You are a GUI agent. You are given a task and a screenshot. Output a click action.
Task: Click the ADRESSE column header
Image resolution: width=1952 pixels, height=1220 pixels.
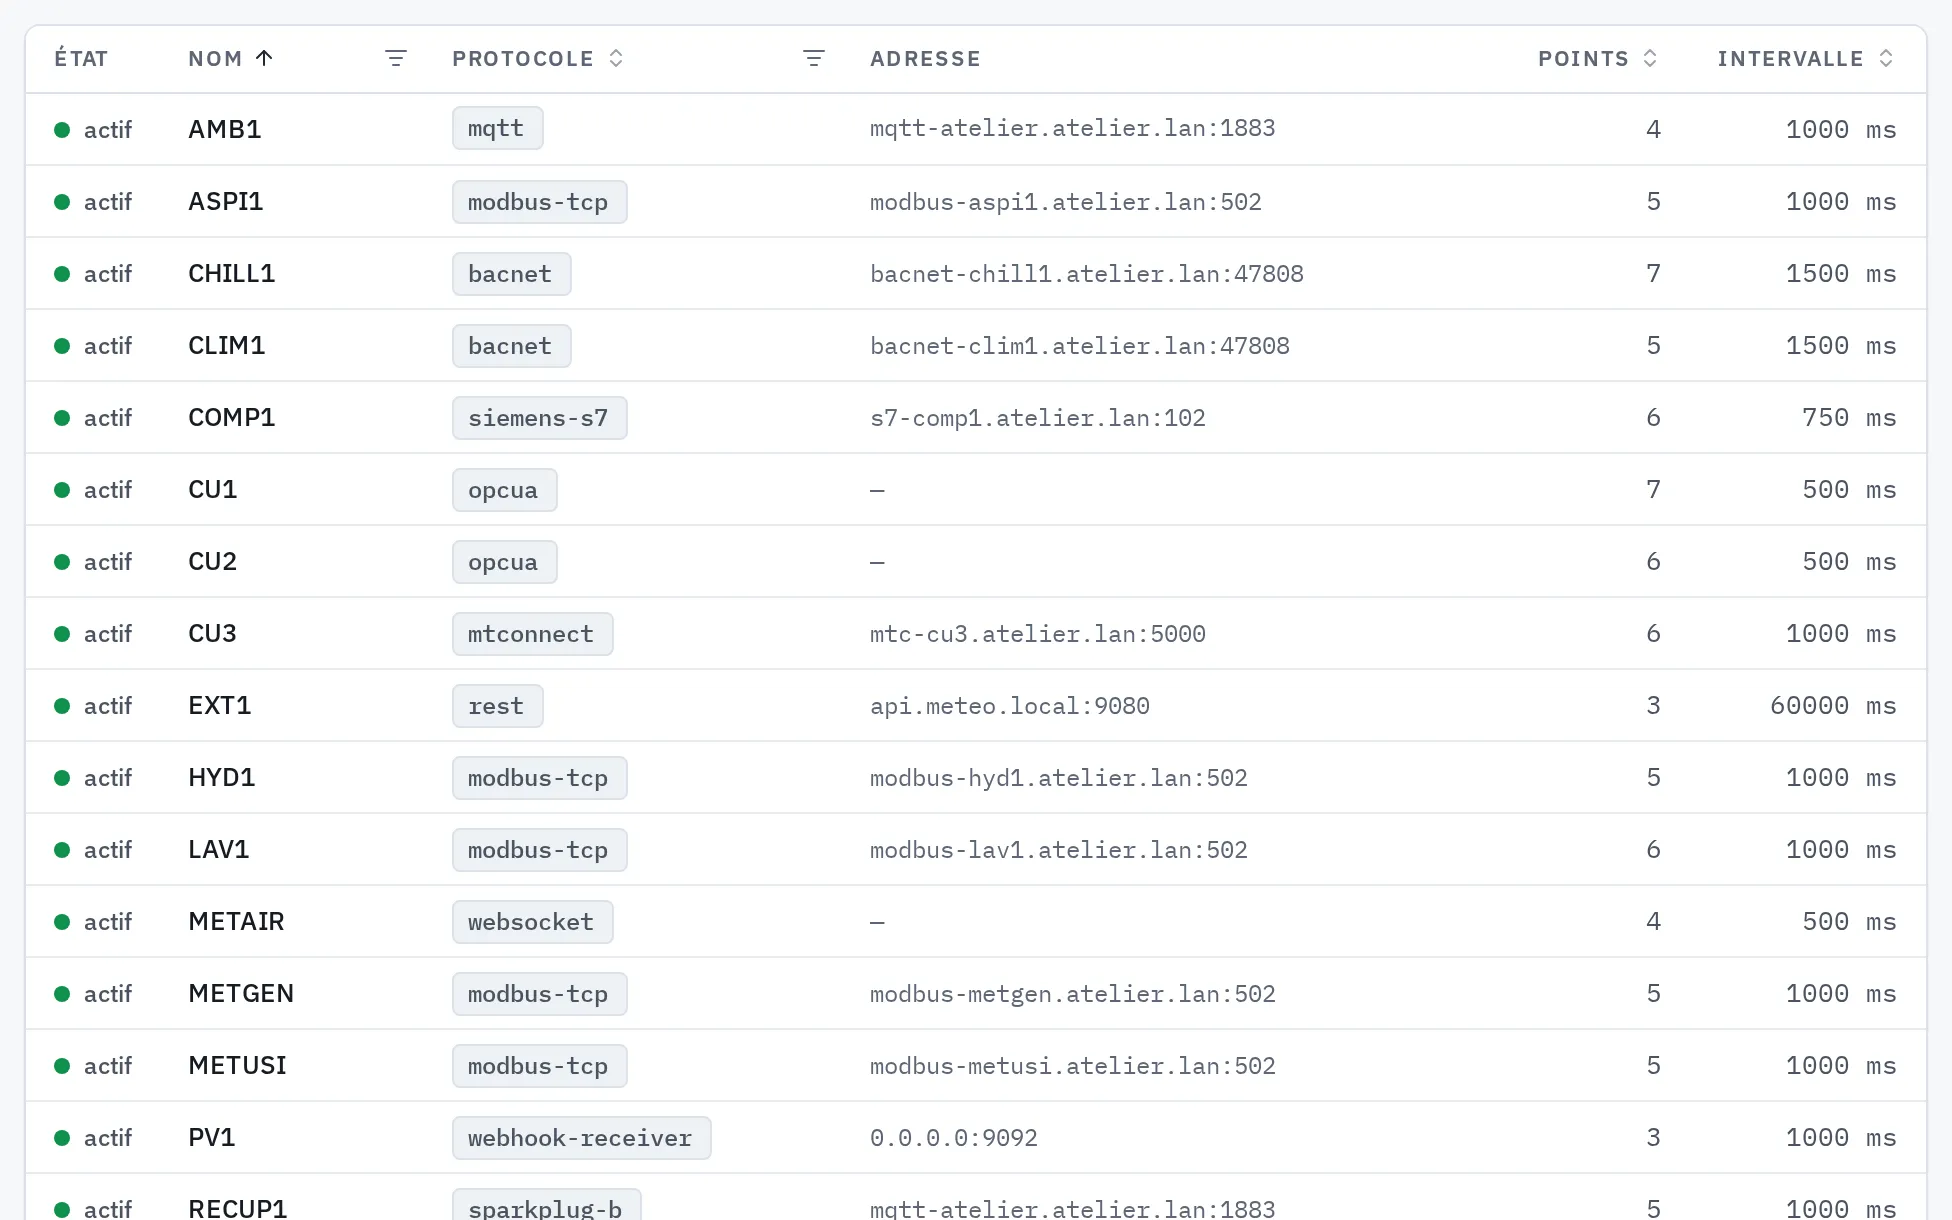click(x=925, y=58)
